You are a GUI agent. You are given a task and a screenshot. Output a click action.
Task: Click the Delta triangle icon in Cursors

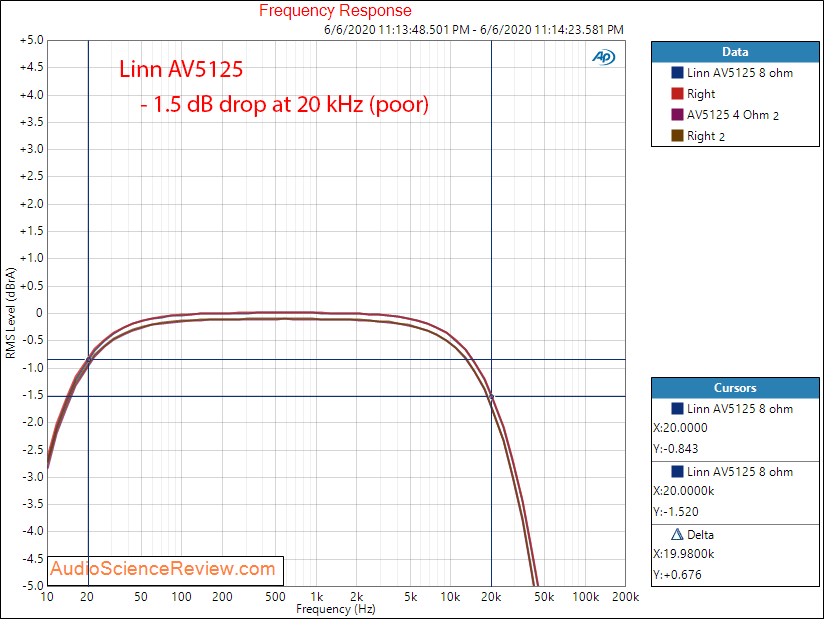click(x=677, y=534)
